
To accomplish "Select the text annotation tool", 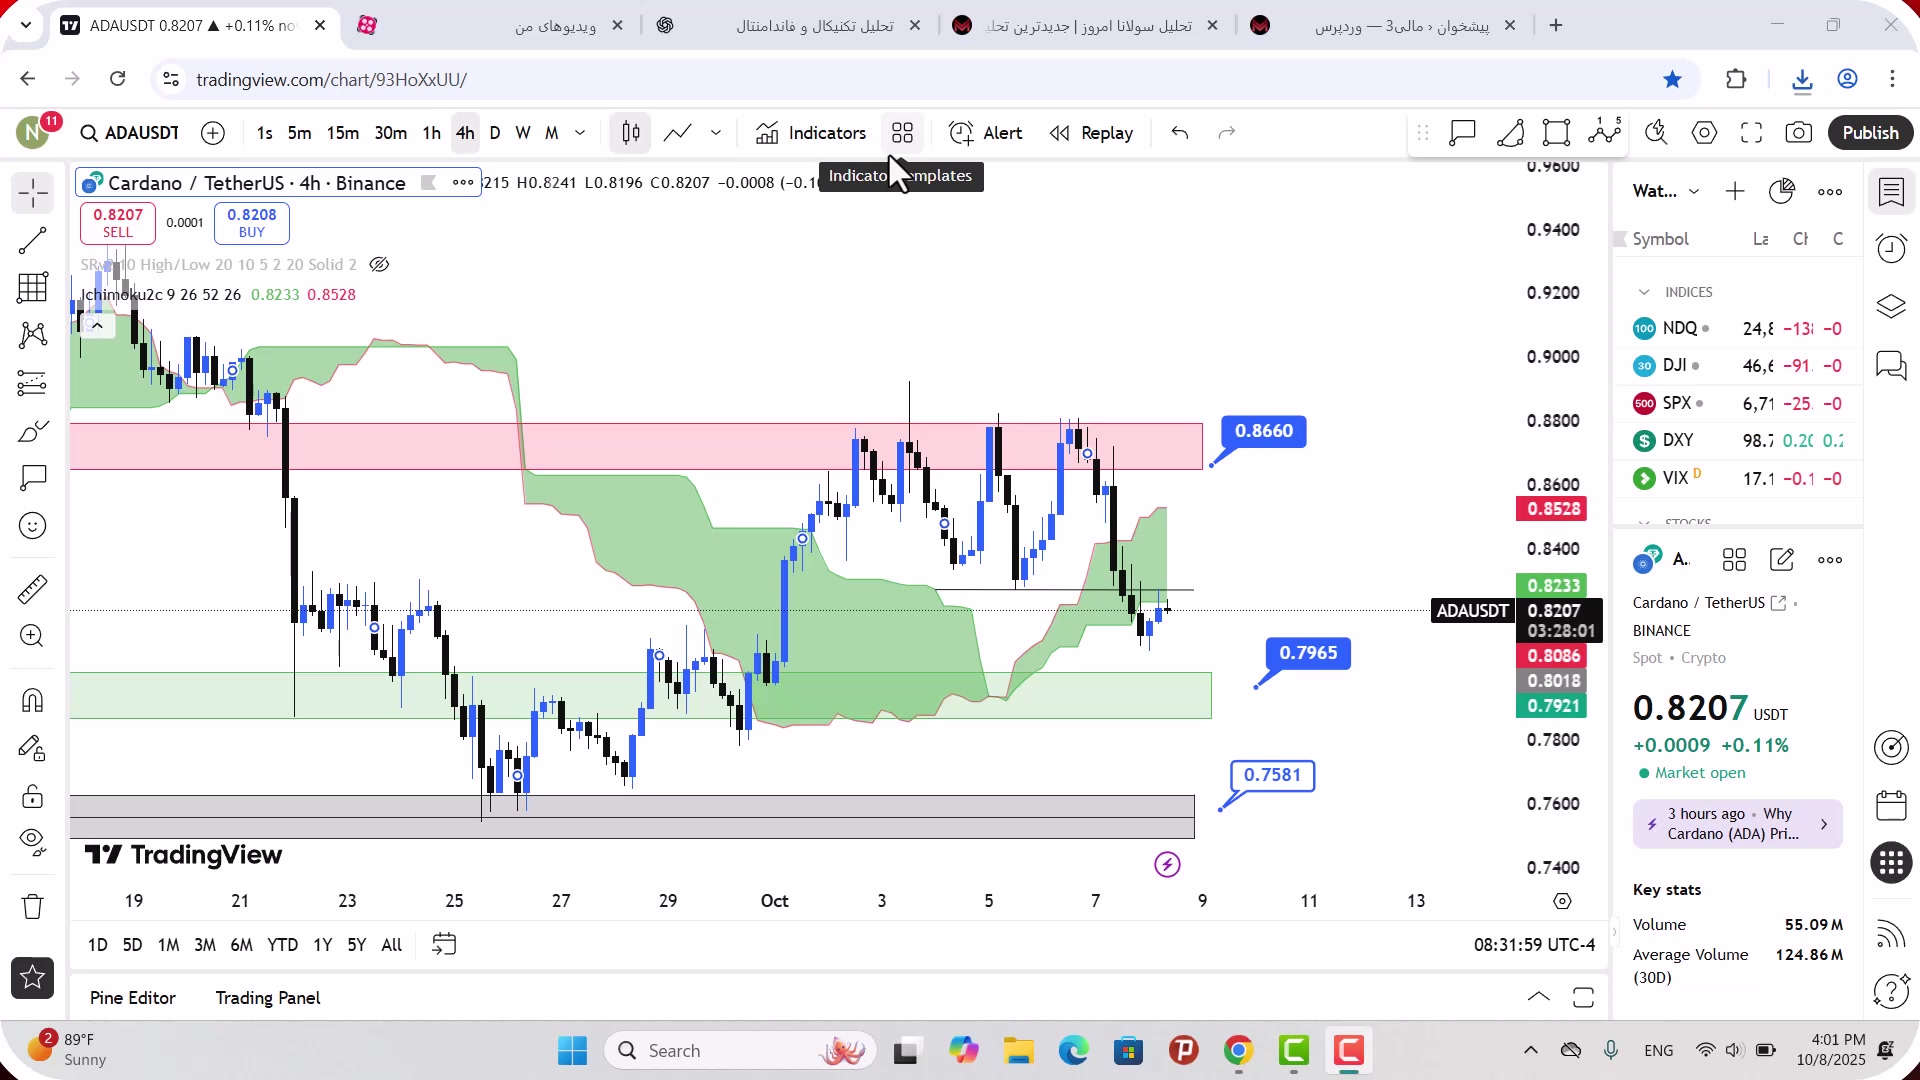I will click(x=33, y=478).
